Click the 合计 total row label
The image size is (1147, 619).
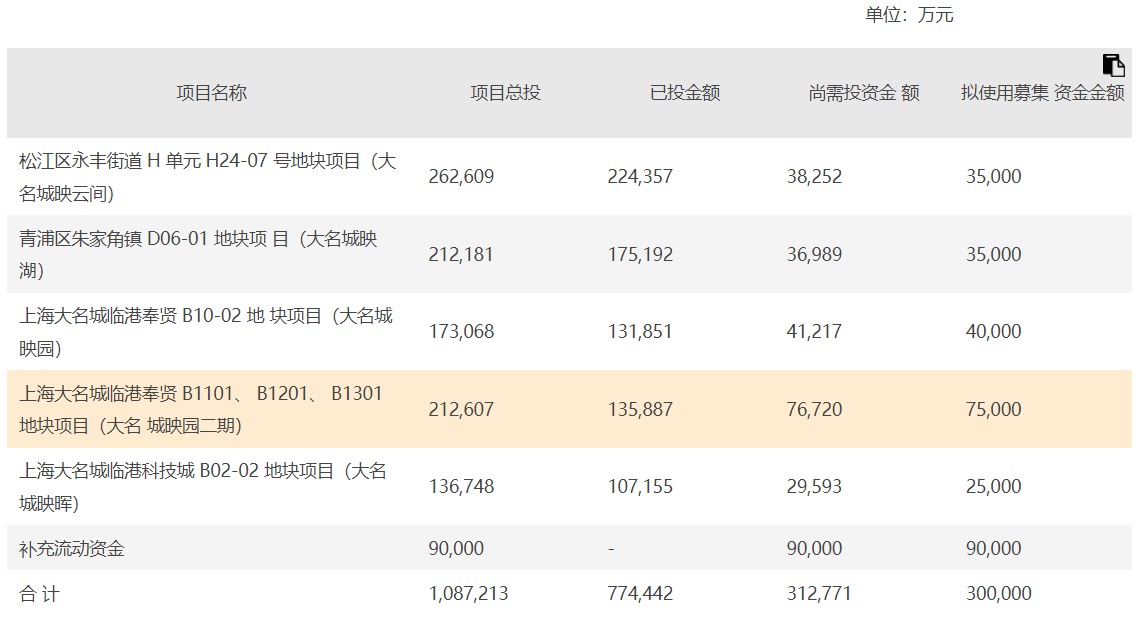[40, 594]
